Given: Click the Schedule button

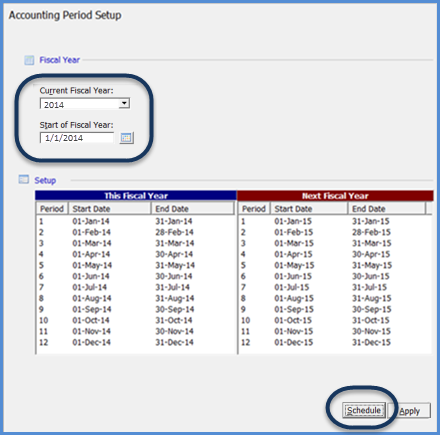Looking at the screenshot, I should [x=364, y=410].
